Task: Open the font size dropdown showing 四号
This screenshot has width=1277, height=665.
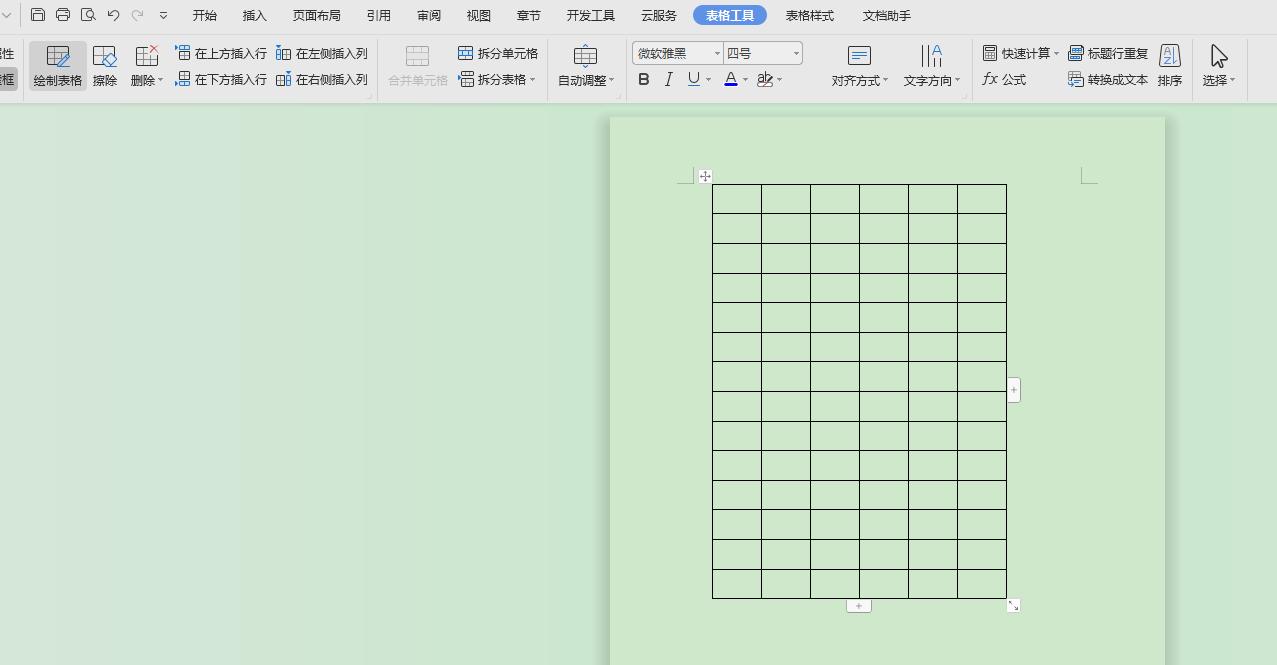Action: coord(795,52)
